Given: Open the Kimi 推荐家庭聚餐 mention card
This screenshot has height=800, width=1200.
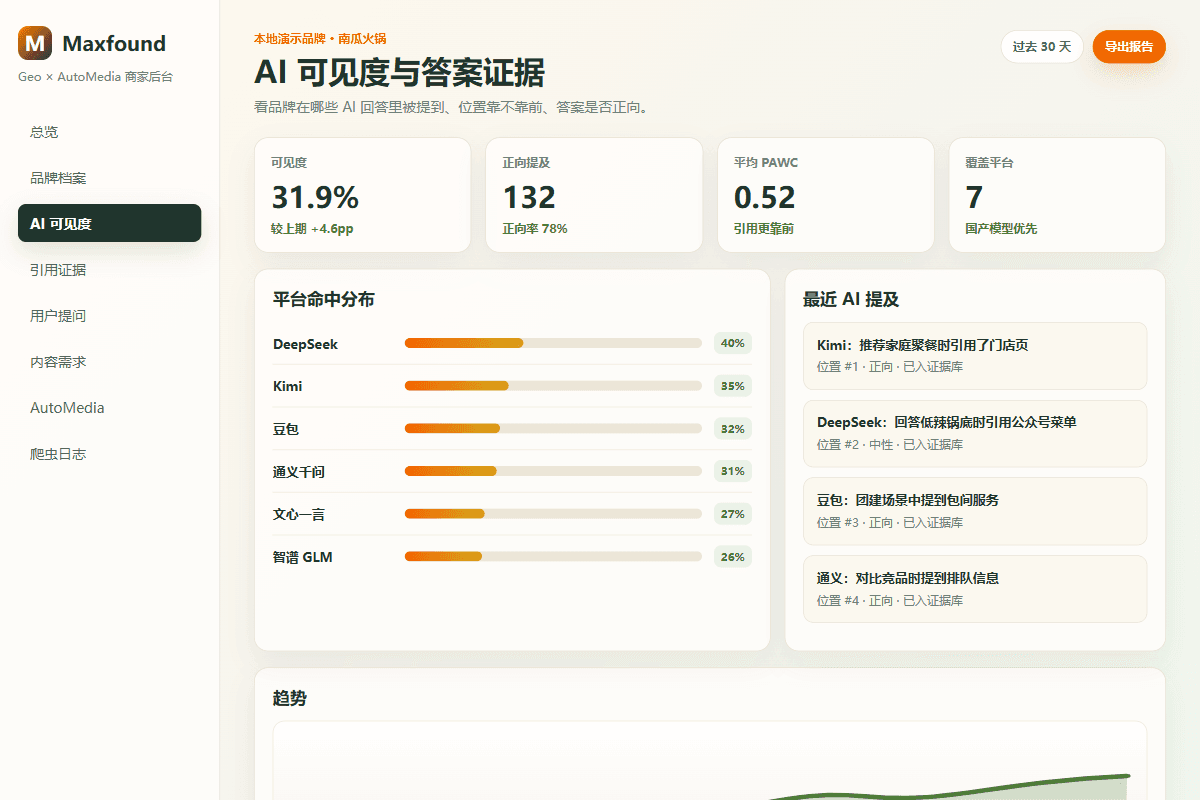Looking at the screenshot, I should pos(975,356).
